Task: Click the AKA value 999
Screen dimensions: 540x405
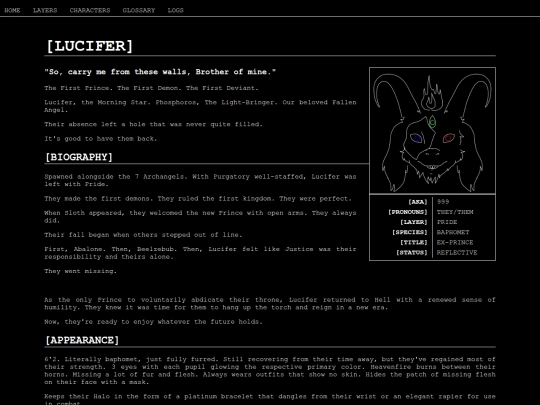Action: [x=443, y=202]
